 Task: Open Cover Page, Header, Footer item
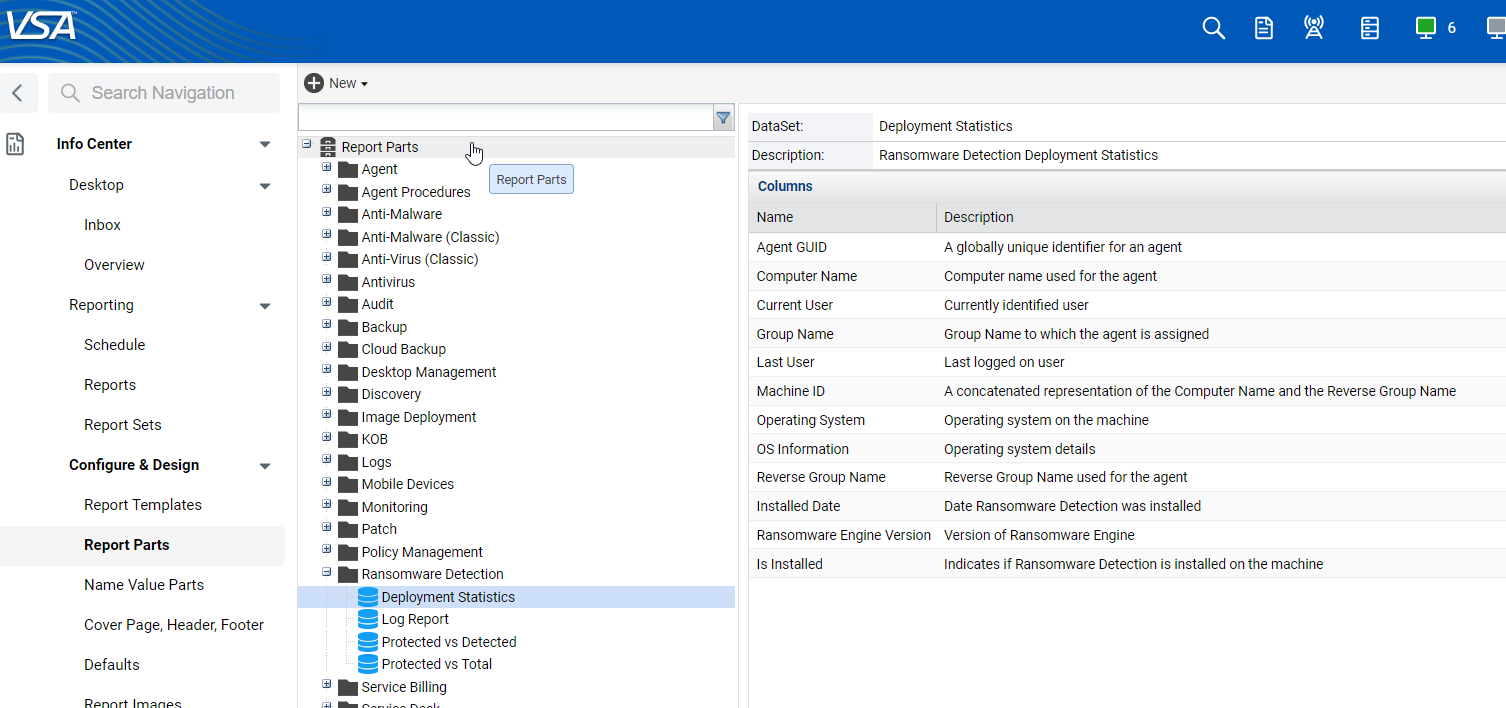tap(174, 625)
